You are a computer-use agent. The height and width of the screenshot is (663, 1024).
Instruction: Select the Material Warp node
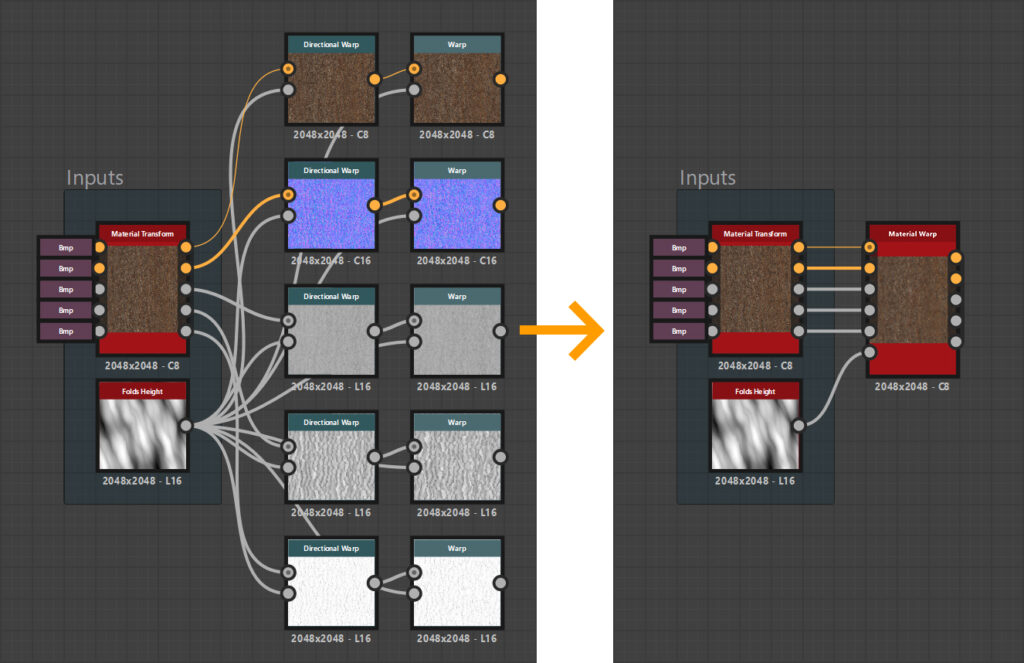(912, 299)
